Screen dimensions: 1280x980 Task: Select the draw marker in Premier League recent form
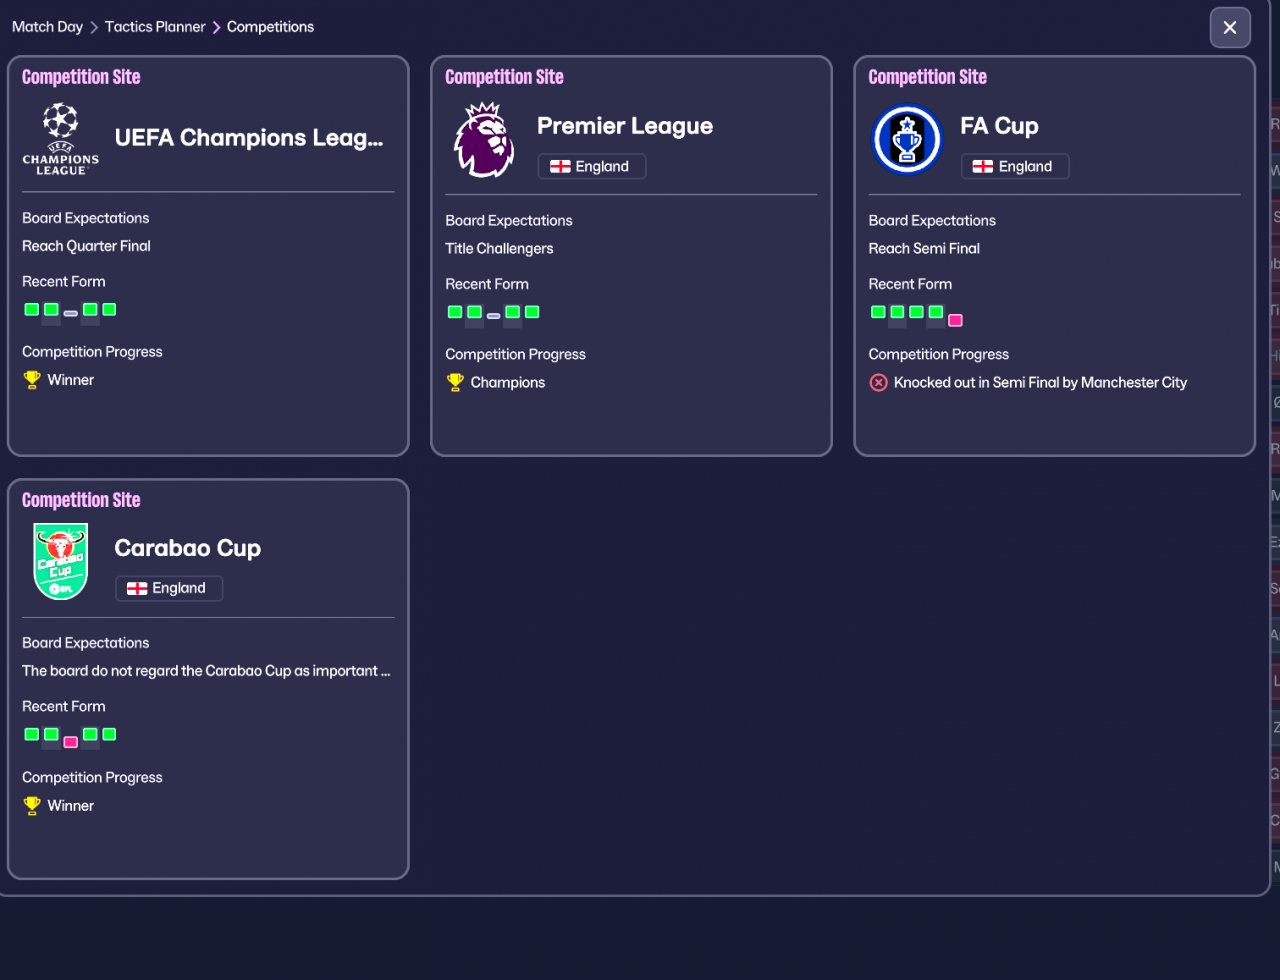tap(493, 316)
